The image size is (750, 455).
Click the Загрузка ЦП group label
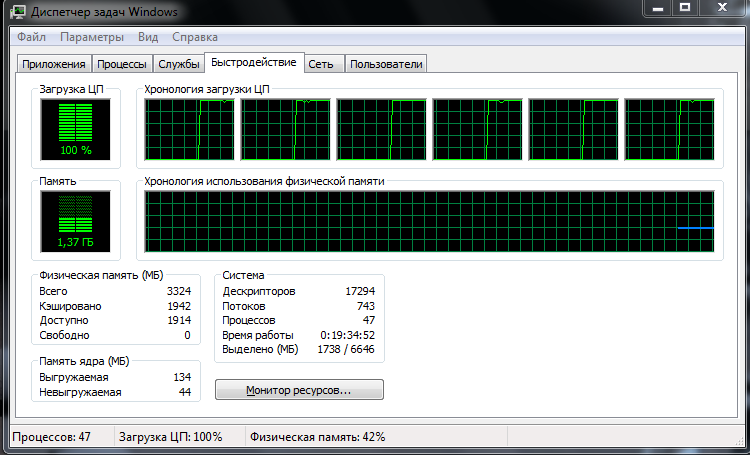71,89
